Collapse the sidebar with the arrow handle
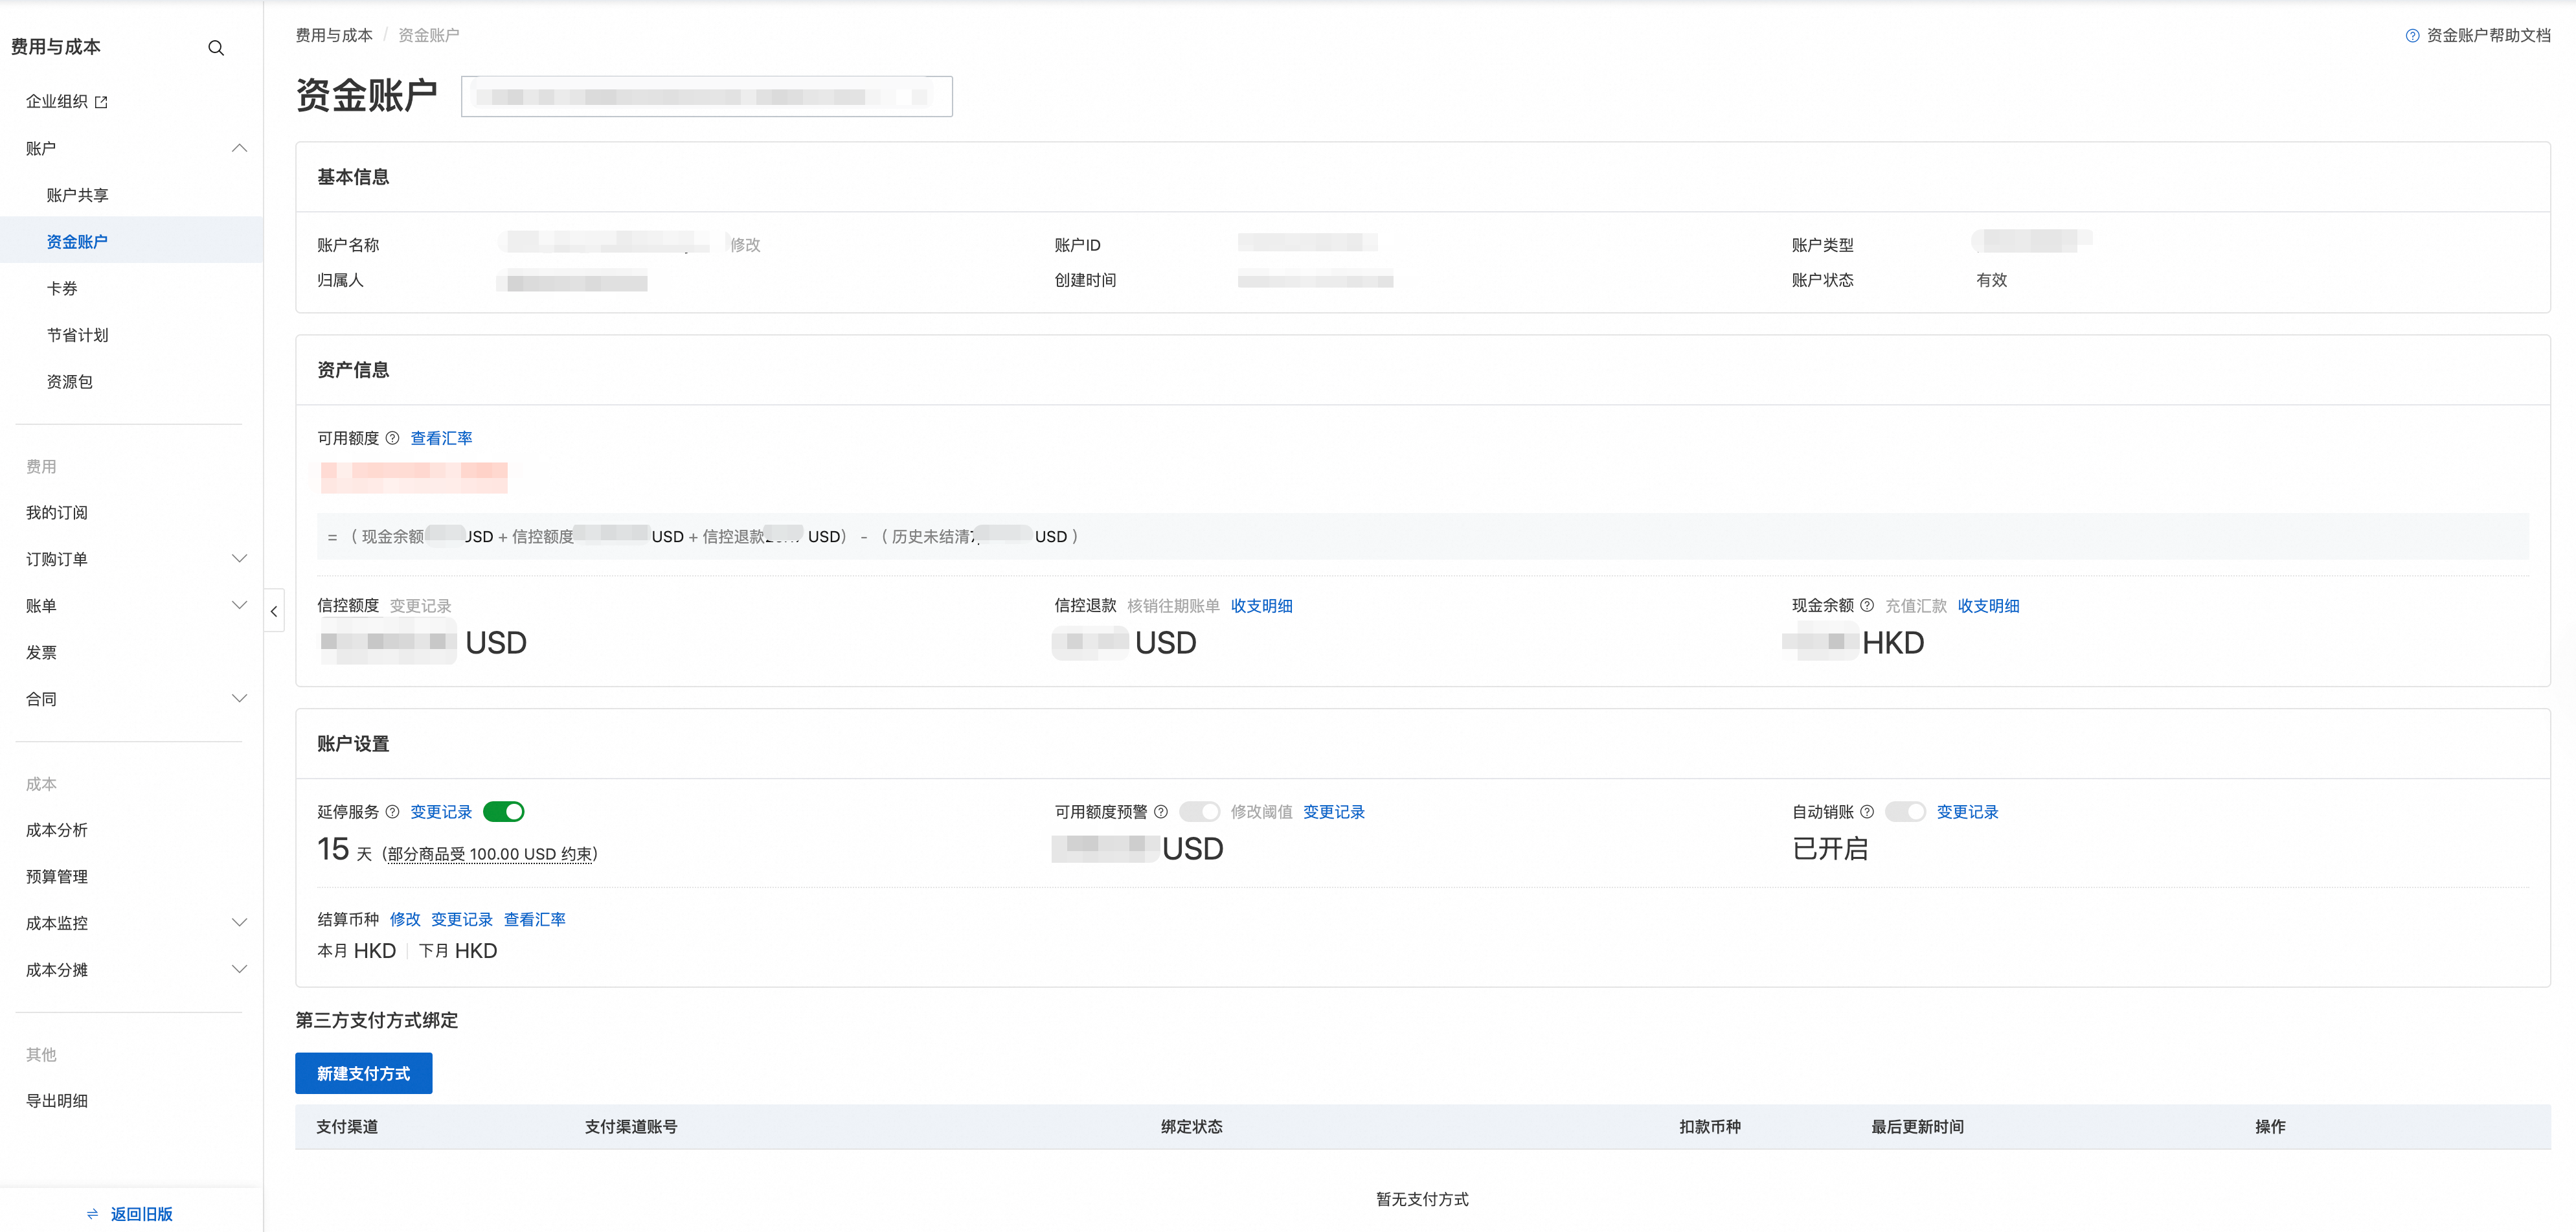This screenshot has width=2576, height=1232. click(273, 611)
